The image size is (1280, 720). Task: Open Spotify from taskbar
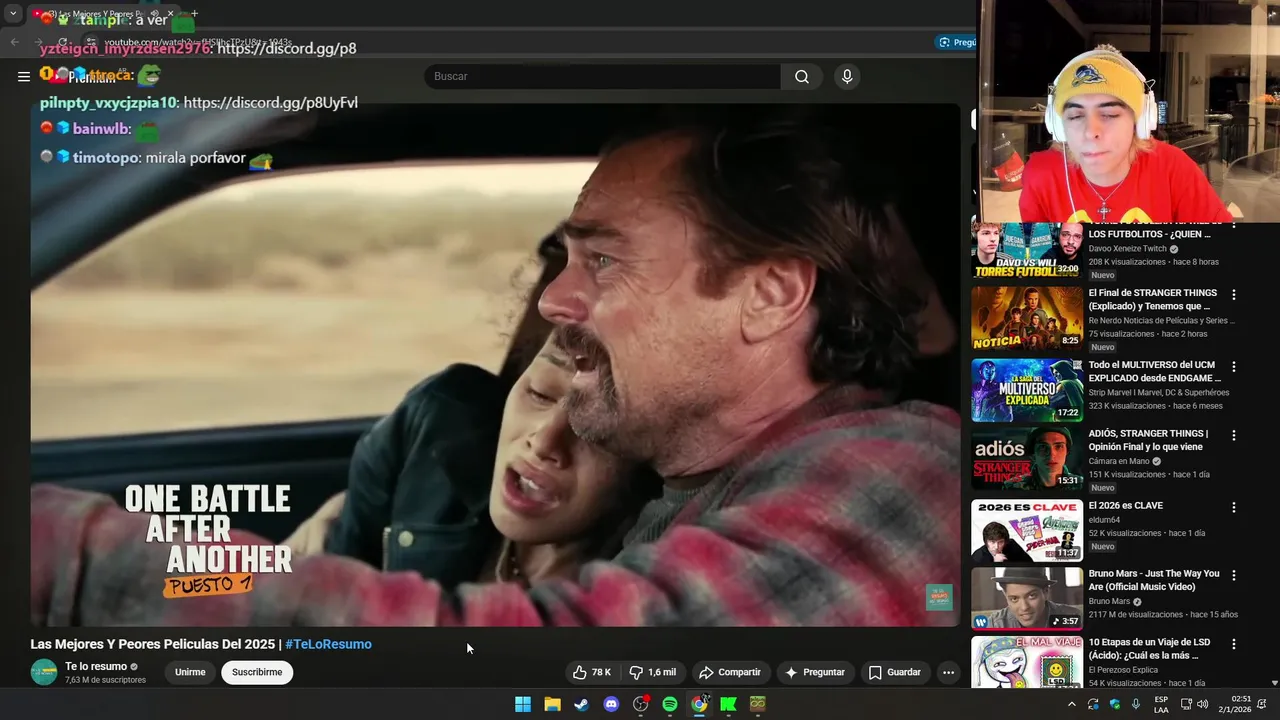click(670, 704)
